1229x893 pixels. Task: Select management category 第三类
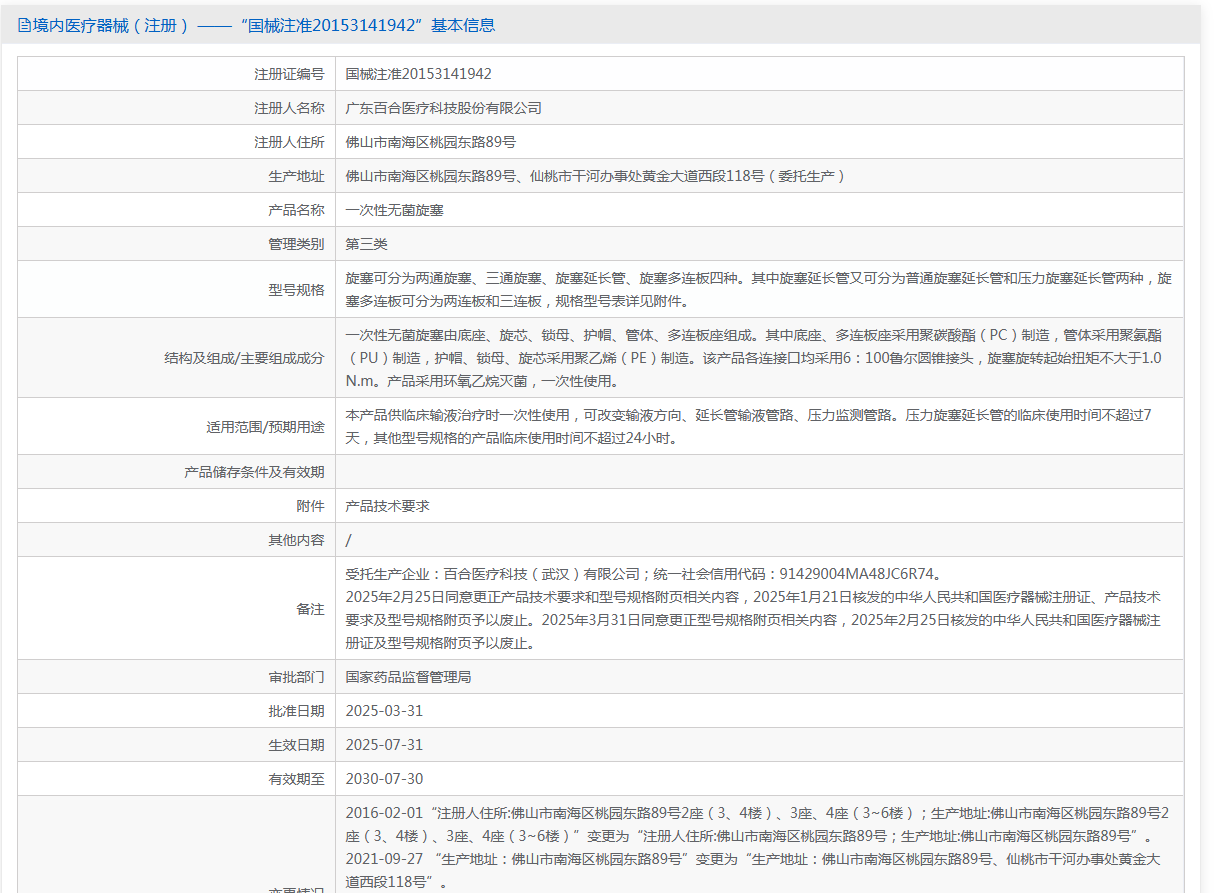point(366,244)
